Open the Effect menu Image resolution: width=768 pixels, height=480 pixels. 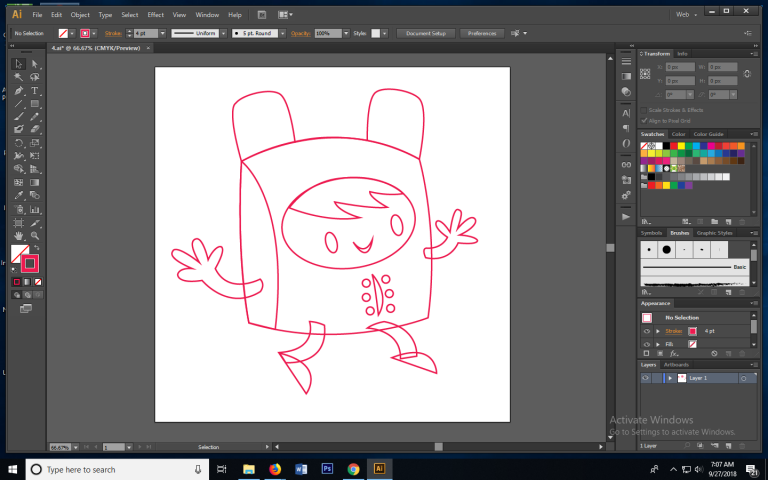point(155,15)
